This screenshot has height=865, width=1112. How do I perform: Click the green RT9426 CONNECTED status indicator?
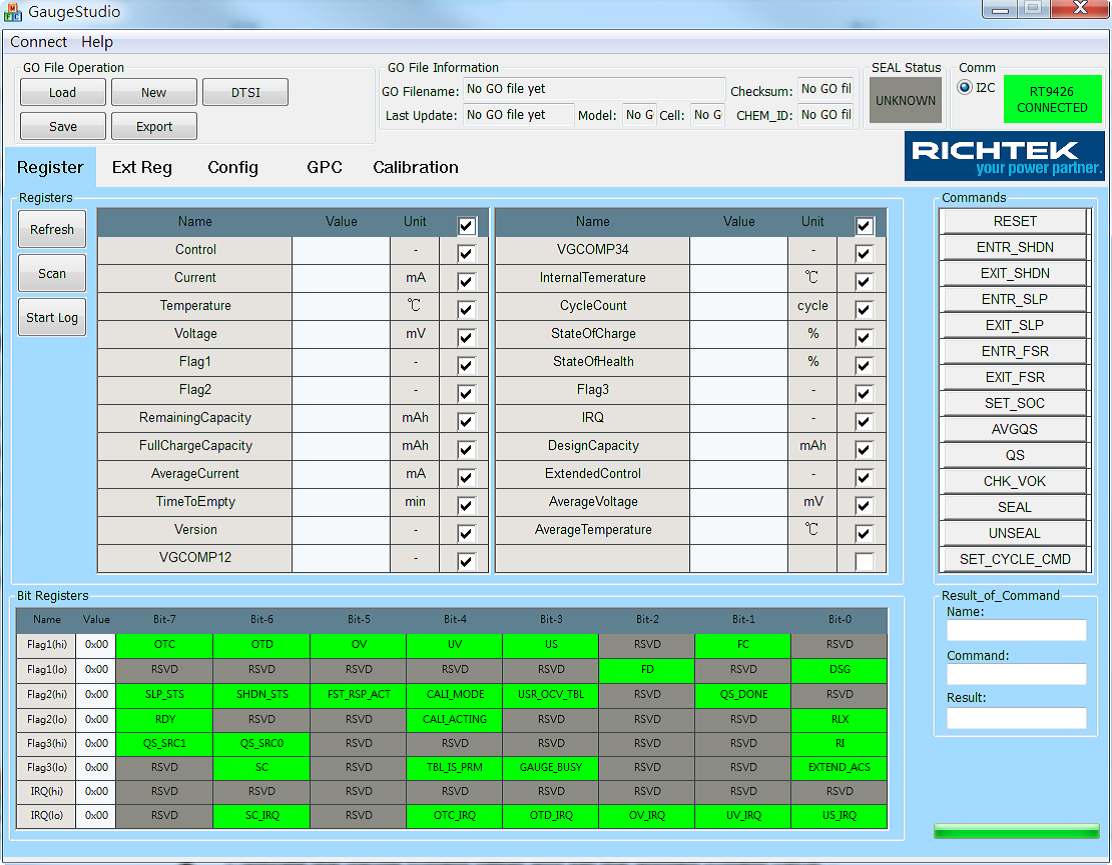point(1052,100)
